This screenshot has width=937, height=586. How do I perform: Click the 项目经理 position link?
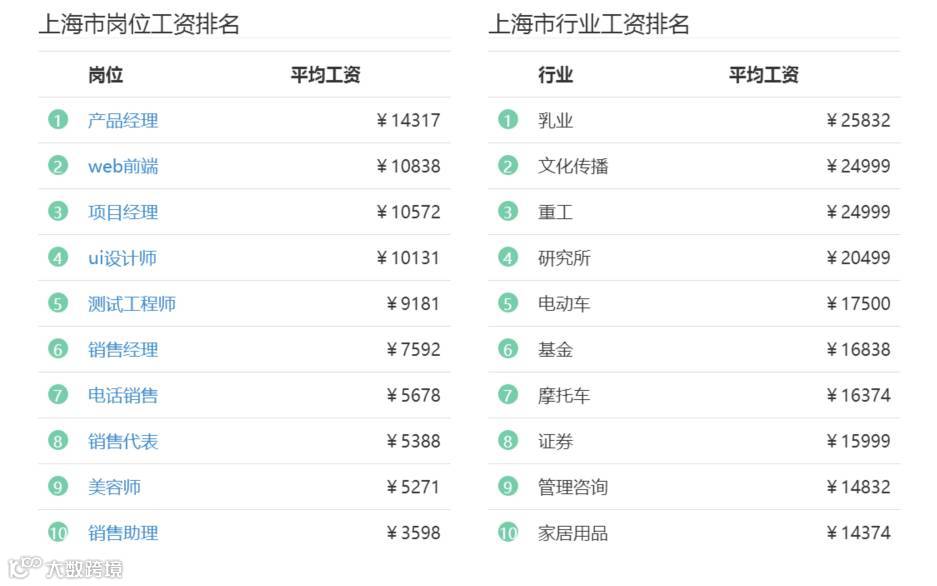[x=123, y=212]
